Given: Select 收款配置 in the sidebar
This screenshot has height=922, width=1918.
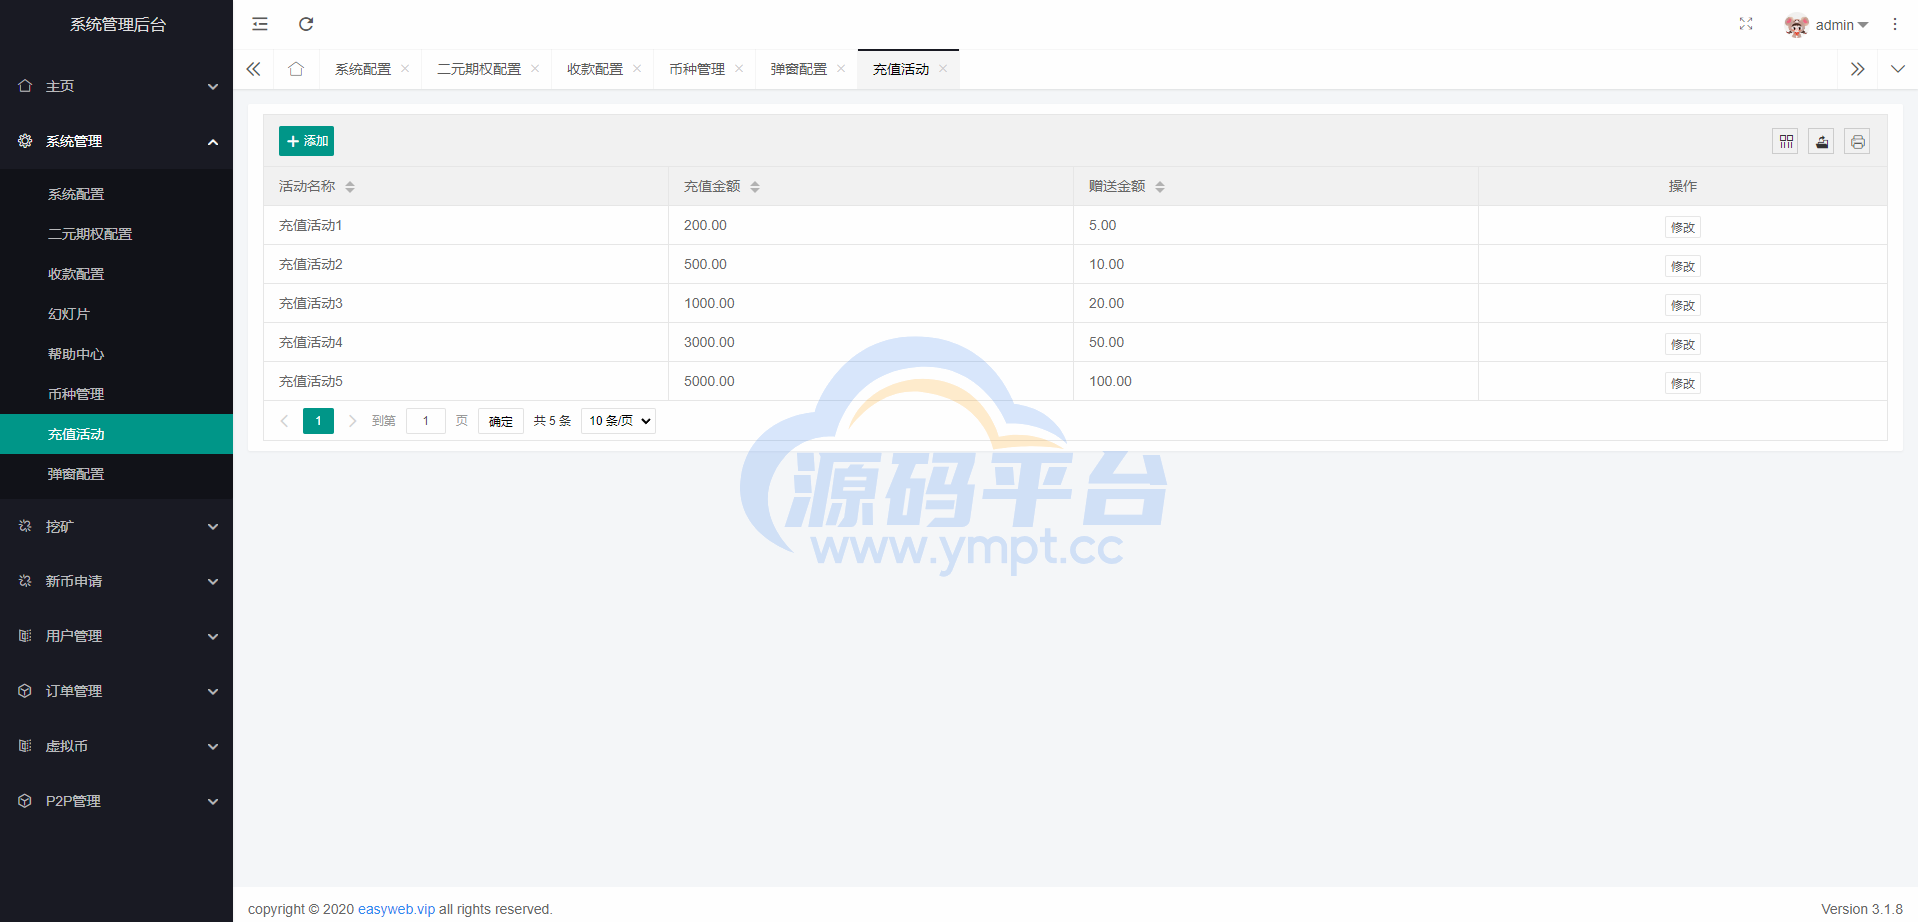Looking at the screenshot, I should click(x=116, y=274).
